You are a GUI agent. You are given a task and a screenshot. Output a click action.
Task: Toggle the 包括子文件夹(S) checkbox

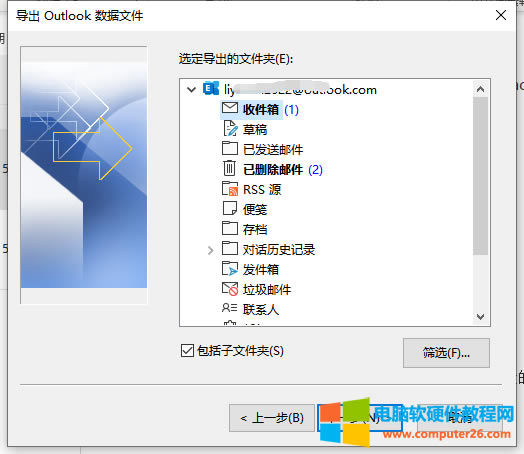(x=187, y=350)
